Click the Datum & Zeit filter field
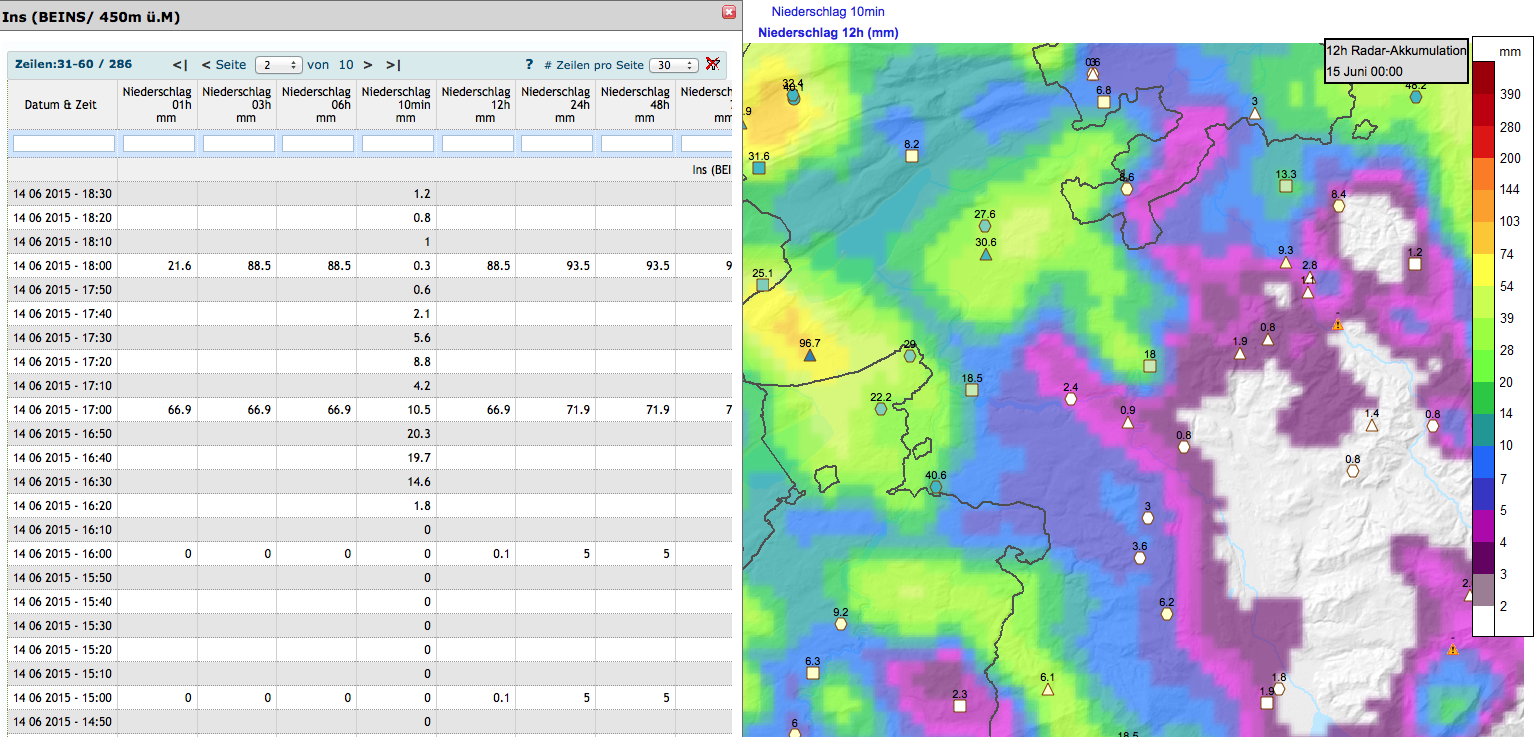The image size is (1536, 737). [x=63, y=144]
